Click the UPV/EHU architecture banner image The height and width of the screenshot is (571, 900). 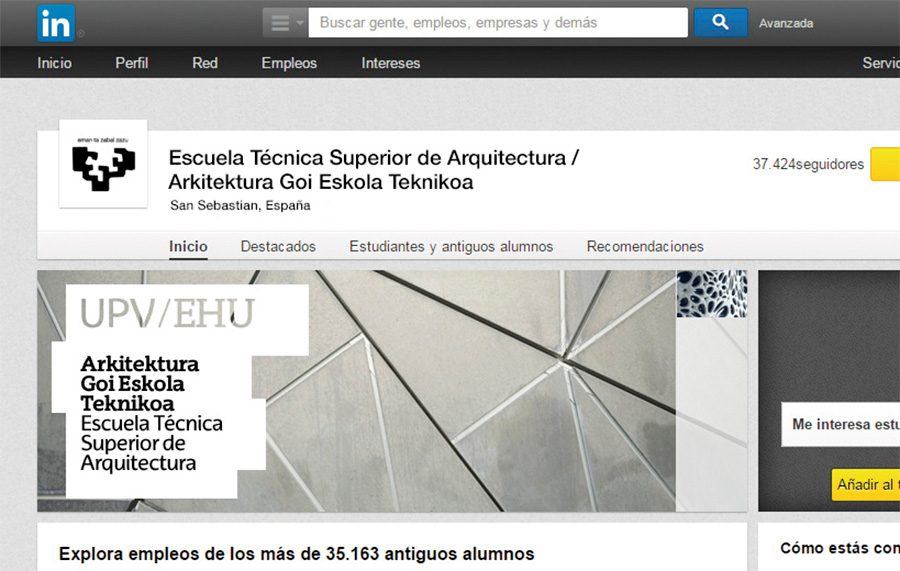click(392, 391)
